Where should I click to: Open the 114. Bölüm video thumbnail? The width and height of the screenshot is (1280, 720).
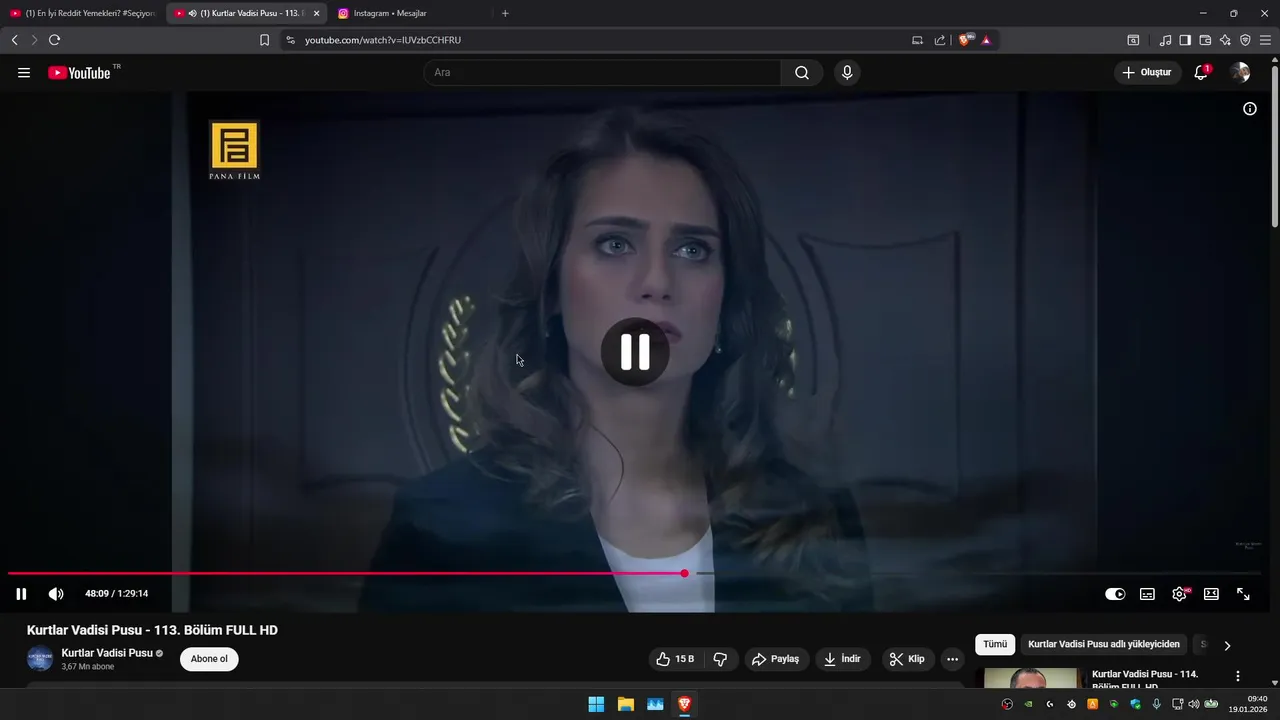(x=1031, y=678)
